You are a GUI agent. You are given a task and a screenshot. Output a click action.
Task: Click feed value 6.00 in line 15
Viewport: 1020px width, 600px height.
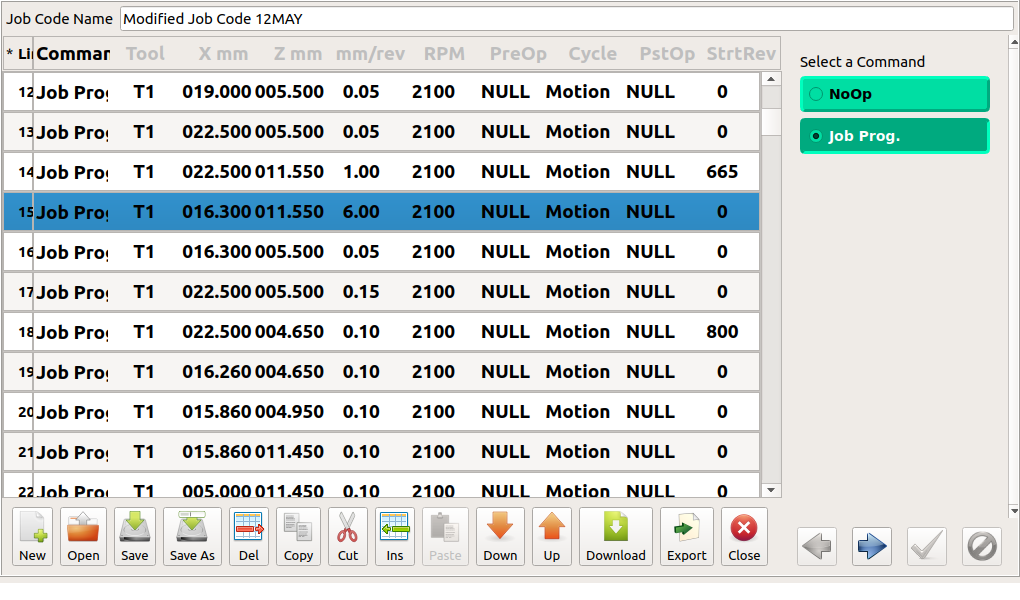pos(361,212)
